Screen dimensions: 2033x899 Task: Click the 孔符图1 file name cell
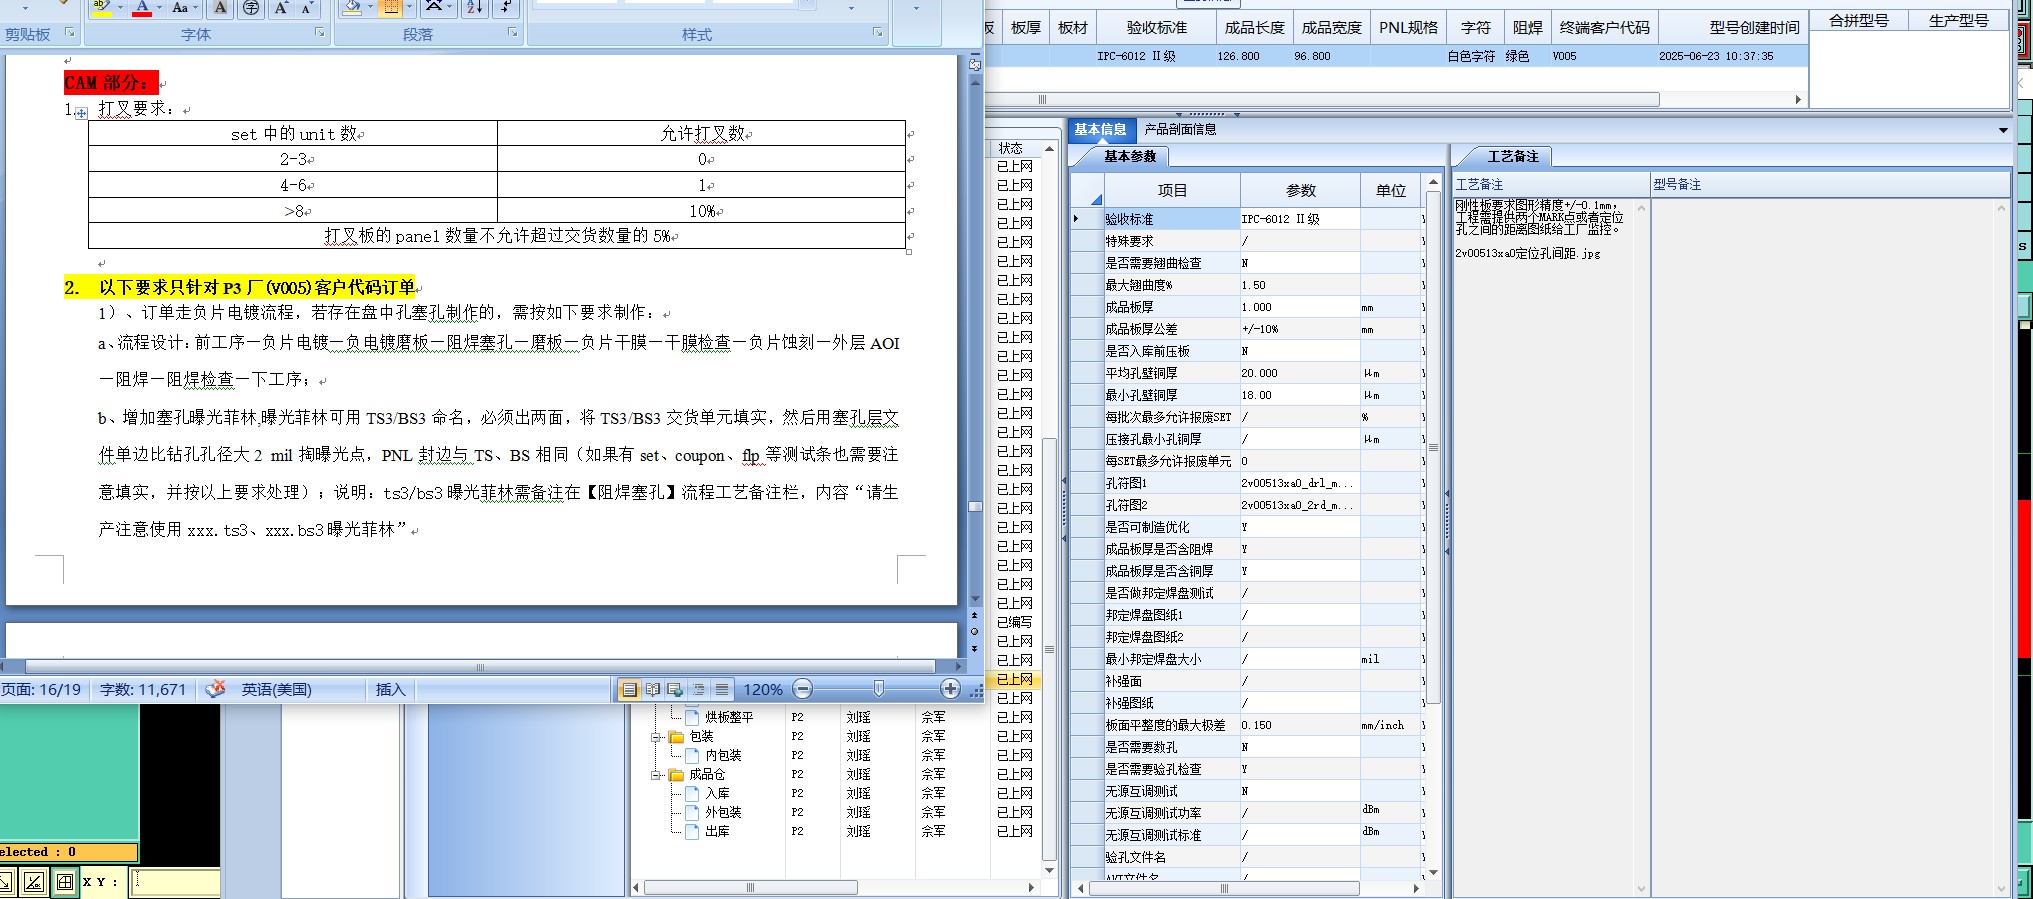point(1299,483)
